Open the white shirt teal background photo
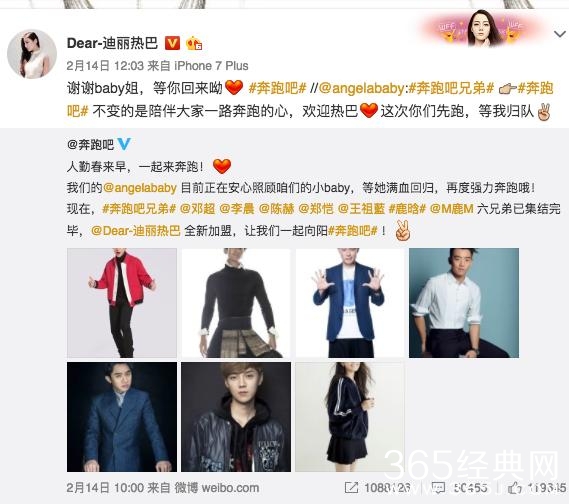 click(x=464, y=303)
